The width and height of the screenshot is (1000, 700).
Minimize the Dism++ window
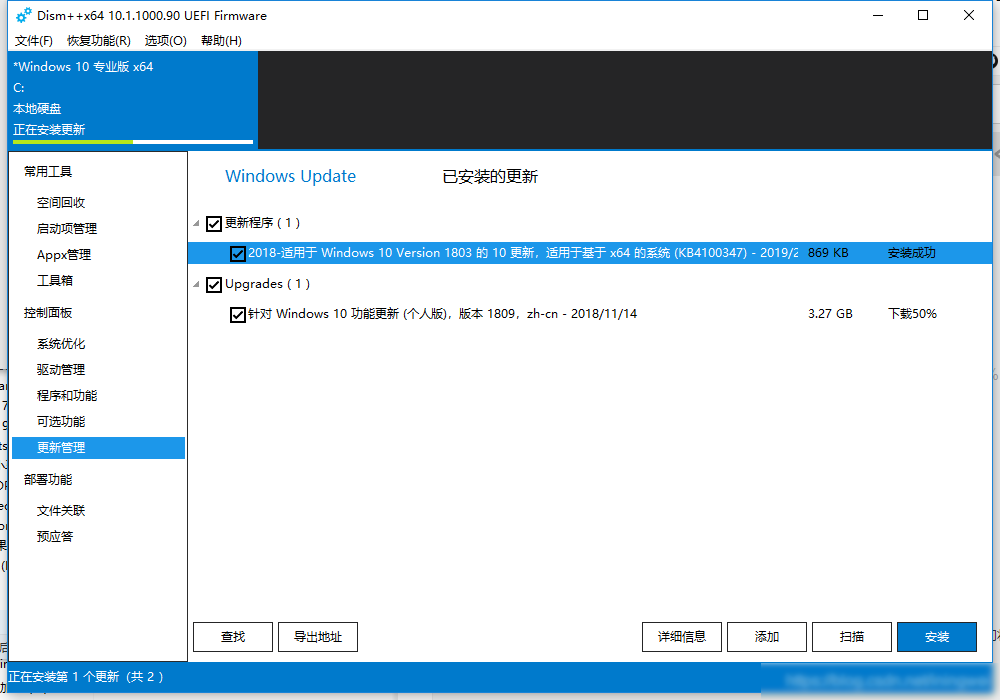[x=878, y=15]
